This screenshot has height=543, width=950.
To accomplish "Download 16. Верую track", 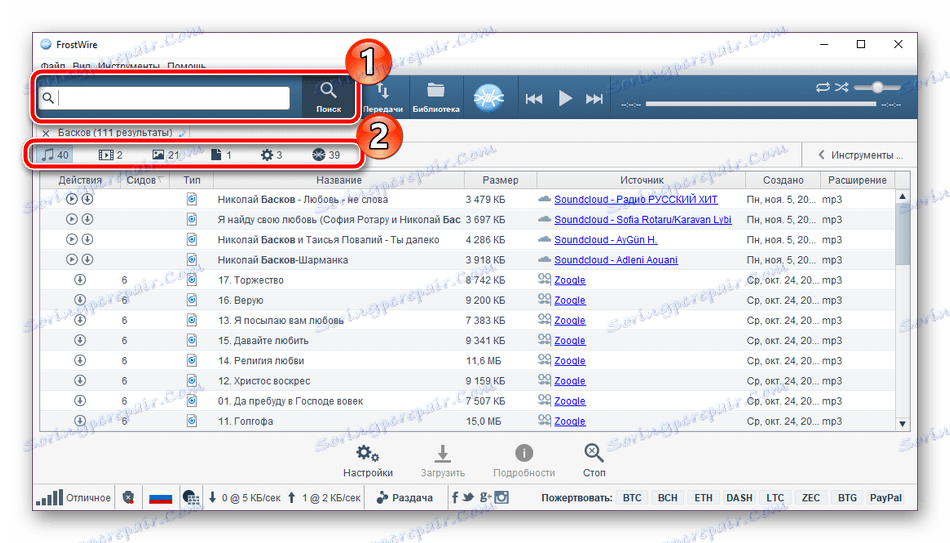I will point(79,300).
